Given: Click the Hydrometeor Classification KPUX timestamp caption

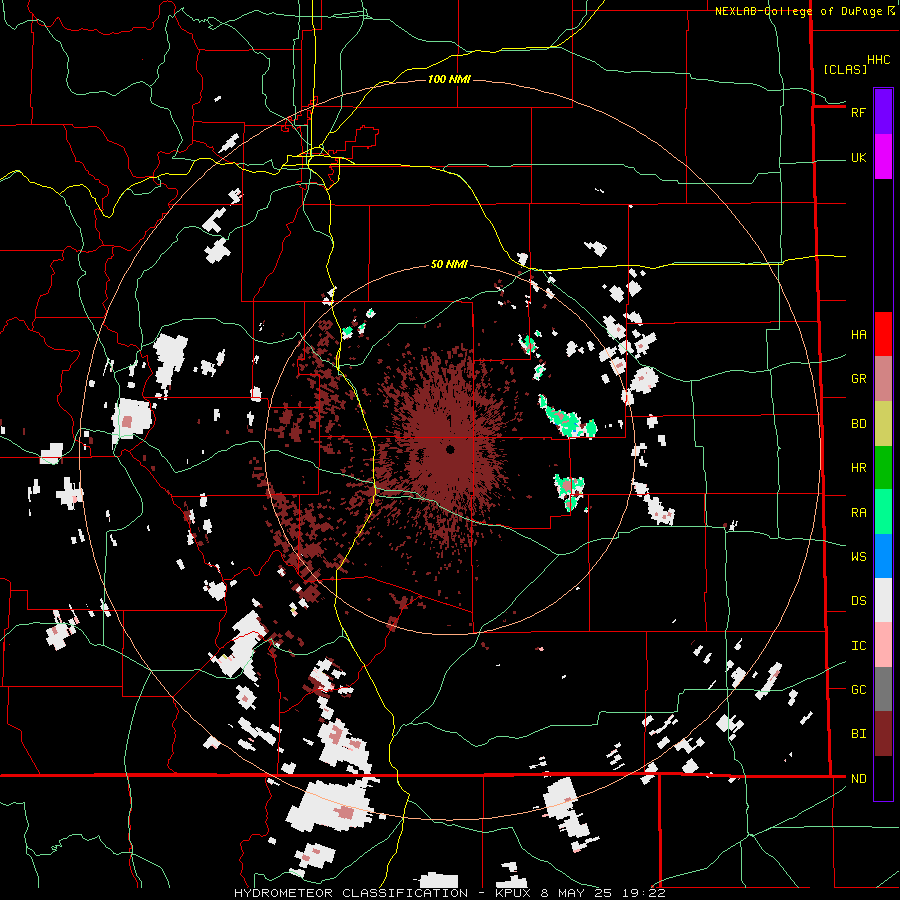Looking at the screenshot, I should 449,893.
